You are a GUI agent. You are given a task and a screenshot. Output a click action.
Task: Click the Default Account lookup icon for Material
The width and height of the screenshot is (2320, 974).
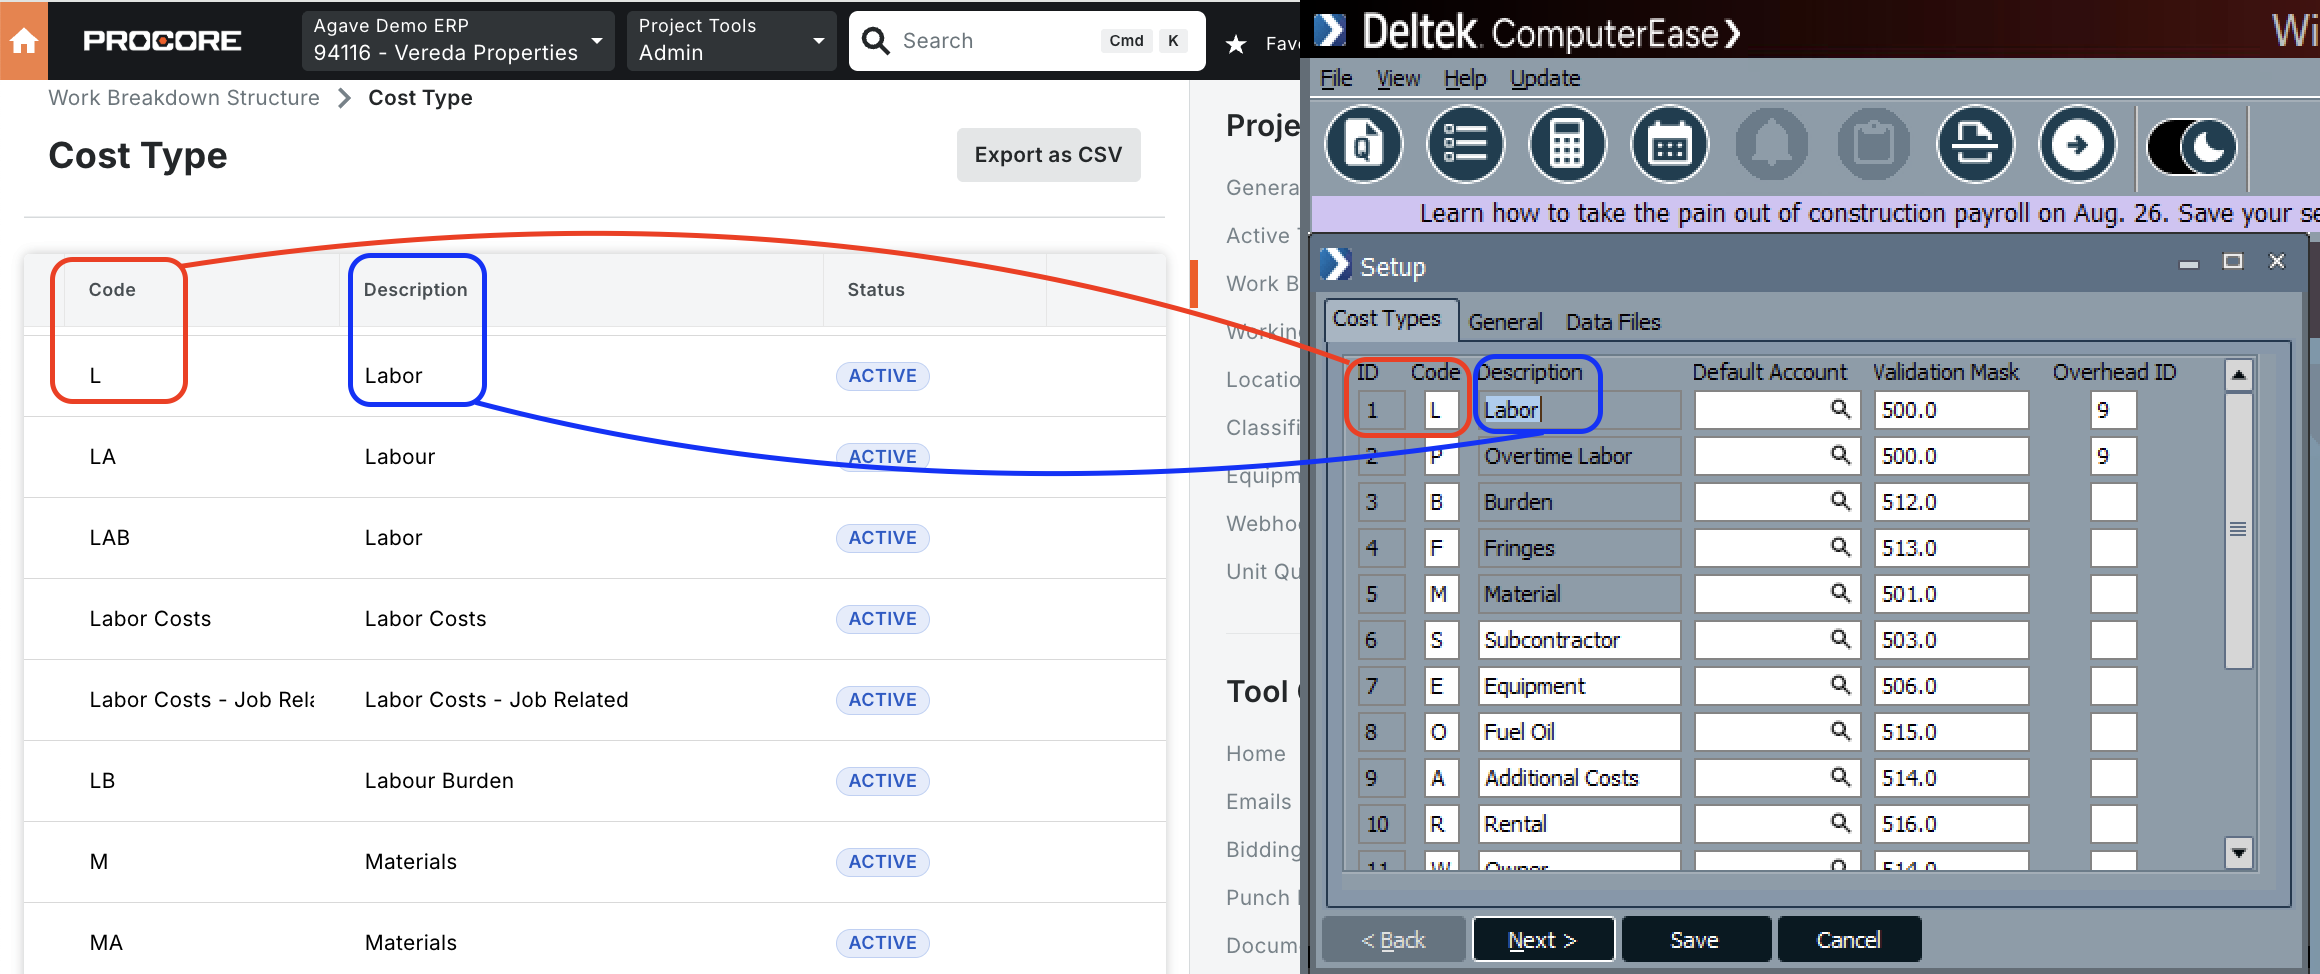(x=1840, y=593)
